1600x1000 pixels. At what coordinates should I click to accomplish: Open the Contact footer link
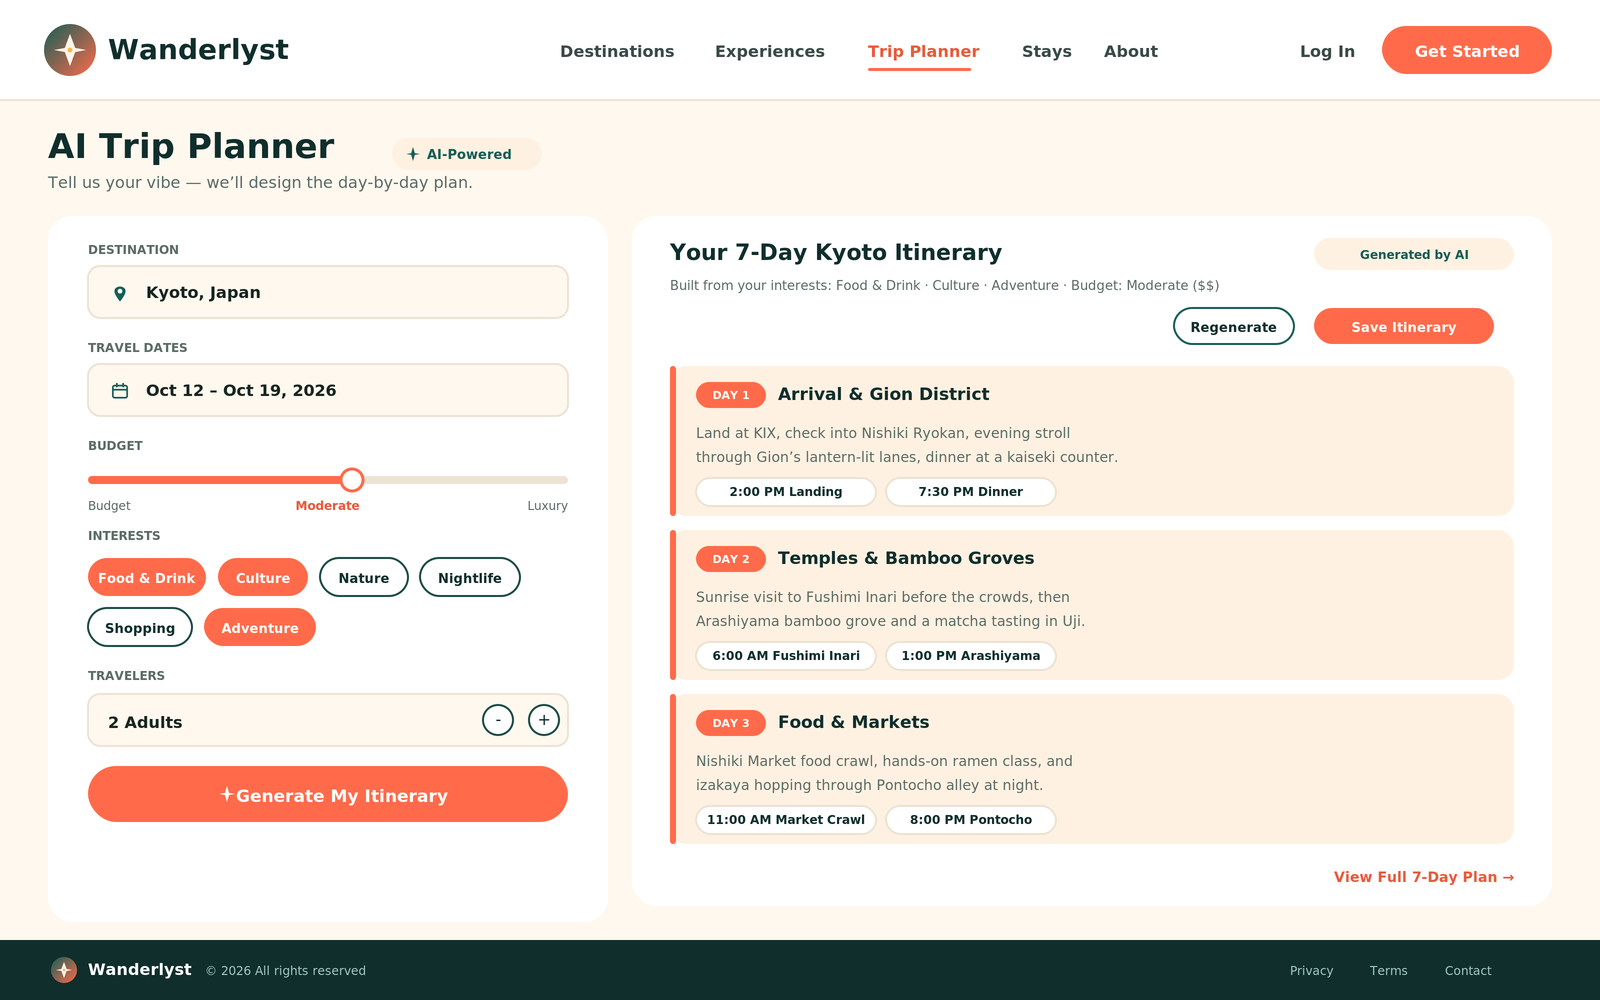tap(1468, 971)
